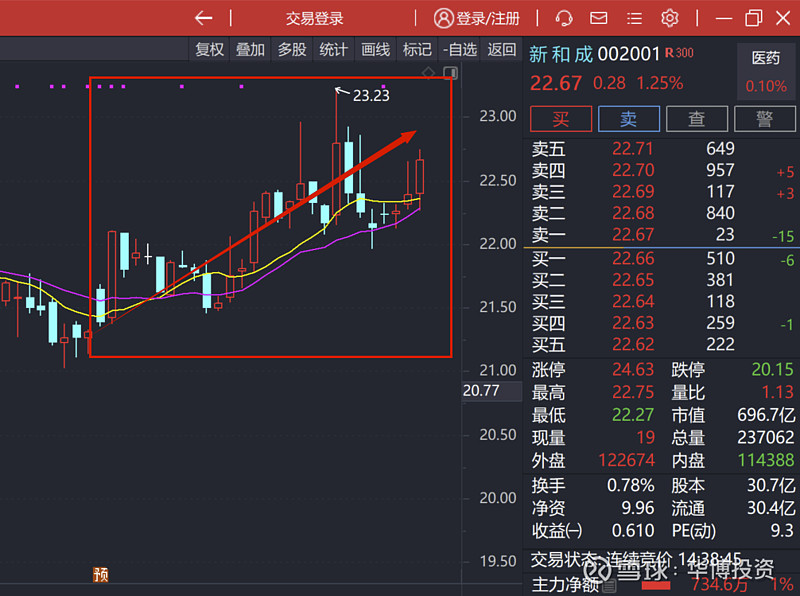
Task: Click -自选 to remove from watchlist
Action: 460,49
